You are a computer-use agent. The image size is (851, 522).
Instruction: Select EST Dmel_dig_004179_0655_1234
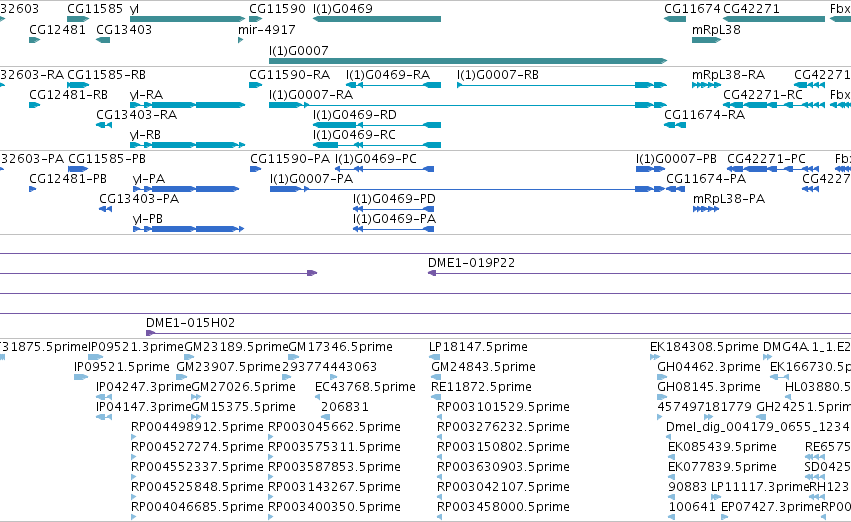pos(758,427)
